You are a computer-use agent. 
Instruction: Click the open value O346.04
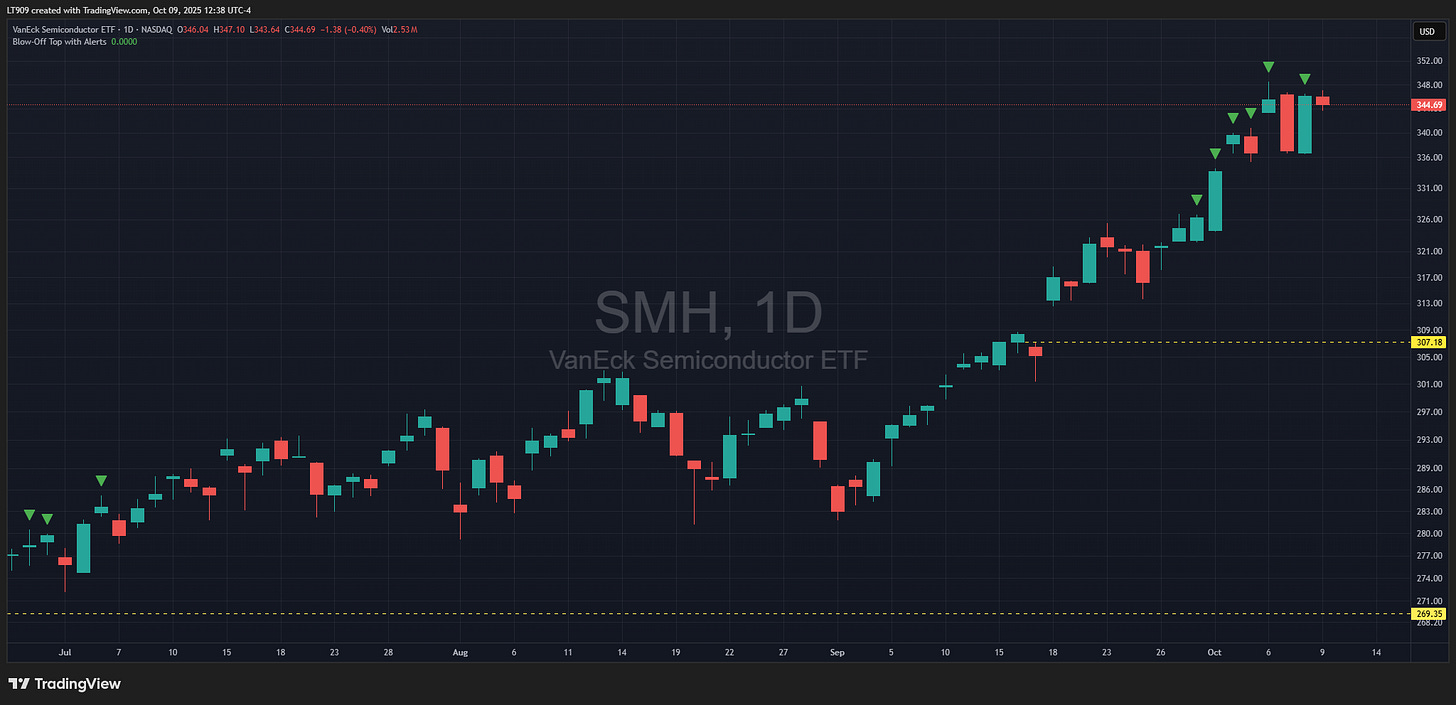pyautogui.click(x=193, y=30)
